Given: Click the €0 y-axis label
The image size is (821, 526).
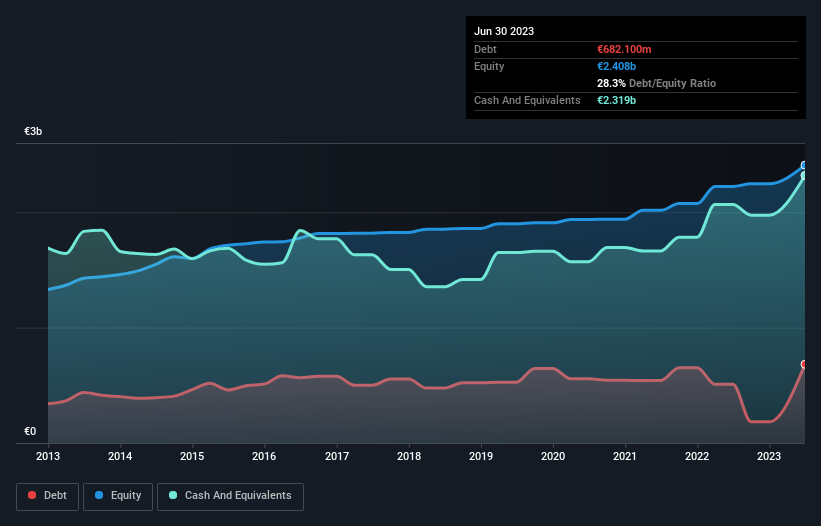Looking at the screenshot, I should click(x=30, y=431).
